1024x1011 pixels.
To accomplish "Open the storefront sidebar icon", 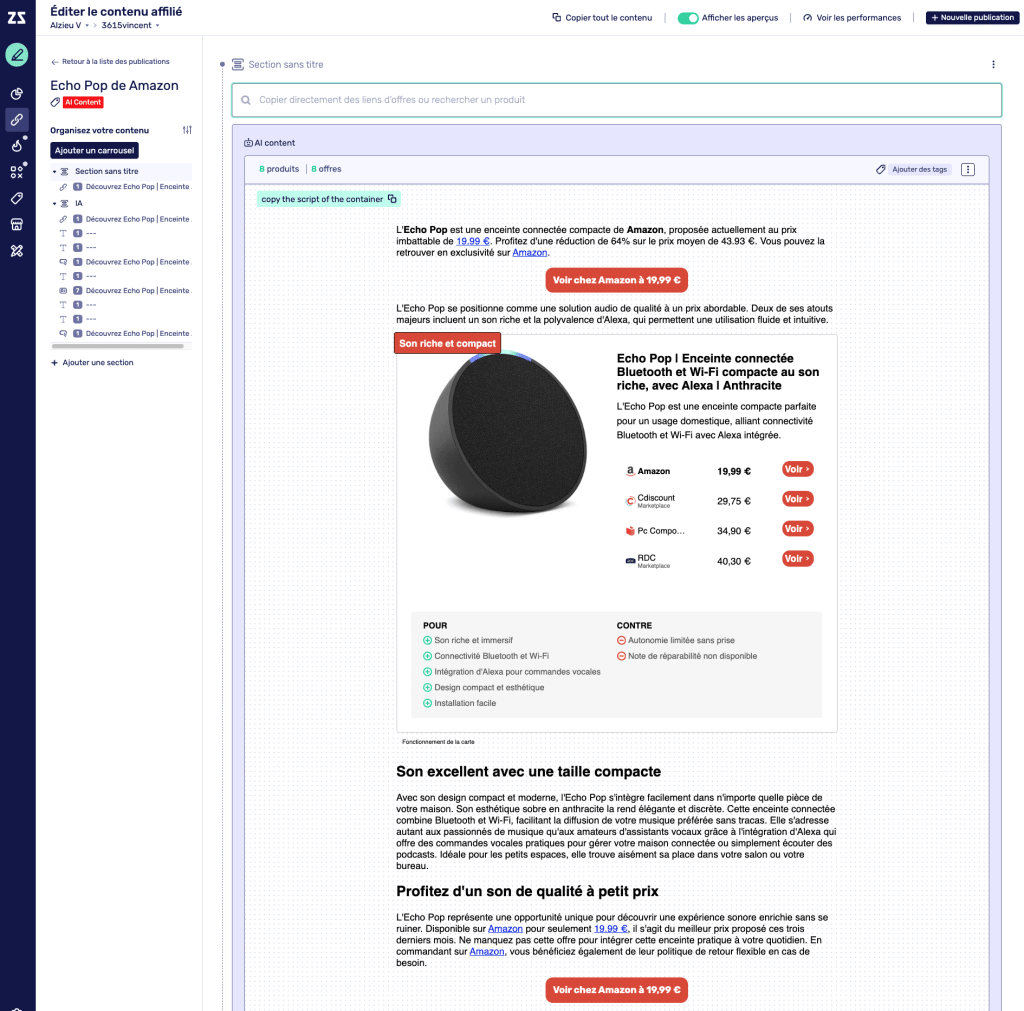I will click(x=17, y=225).
